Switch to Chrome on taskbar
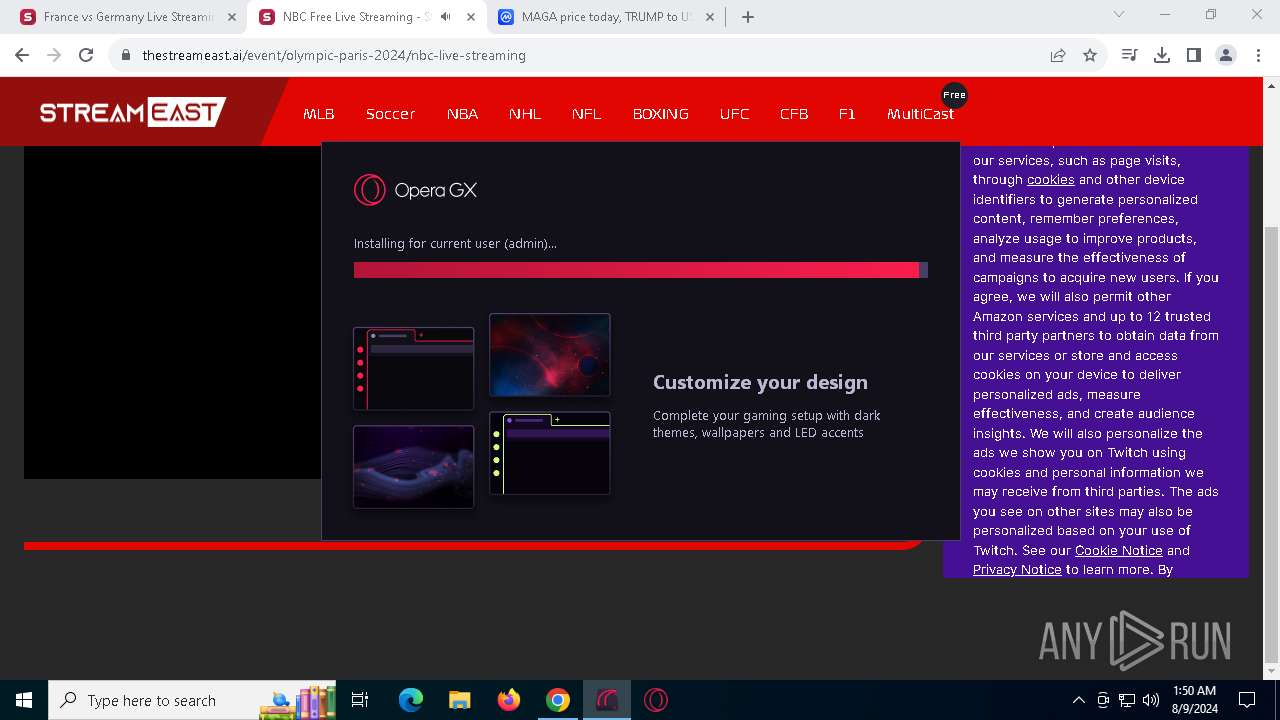Viewport: 1280px width, 720px height. pos(558,700)
